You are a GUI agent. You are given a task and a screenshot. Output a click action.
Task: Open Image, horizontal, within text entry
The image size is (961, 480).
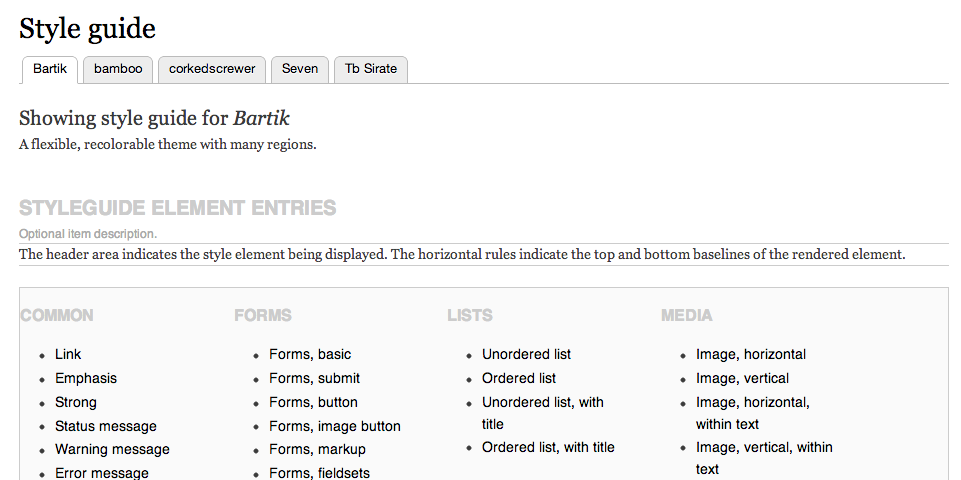point(753,413)
